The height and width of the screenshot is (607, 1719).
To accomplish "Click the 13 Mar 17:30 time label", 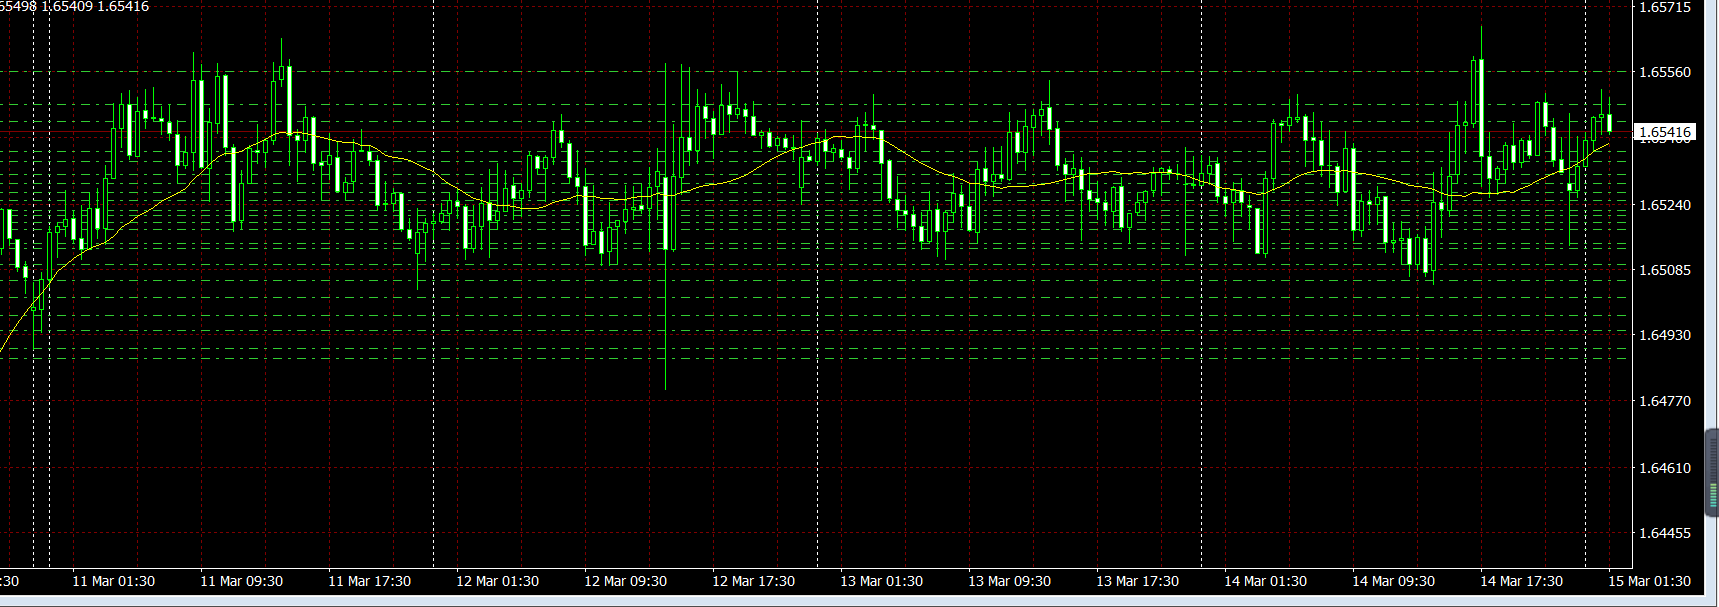I will point(1138,581).
